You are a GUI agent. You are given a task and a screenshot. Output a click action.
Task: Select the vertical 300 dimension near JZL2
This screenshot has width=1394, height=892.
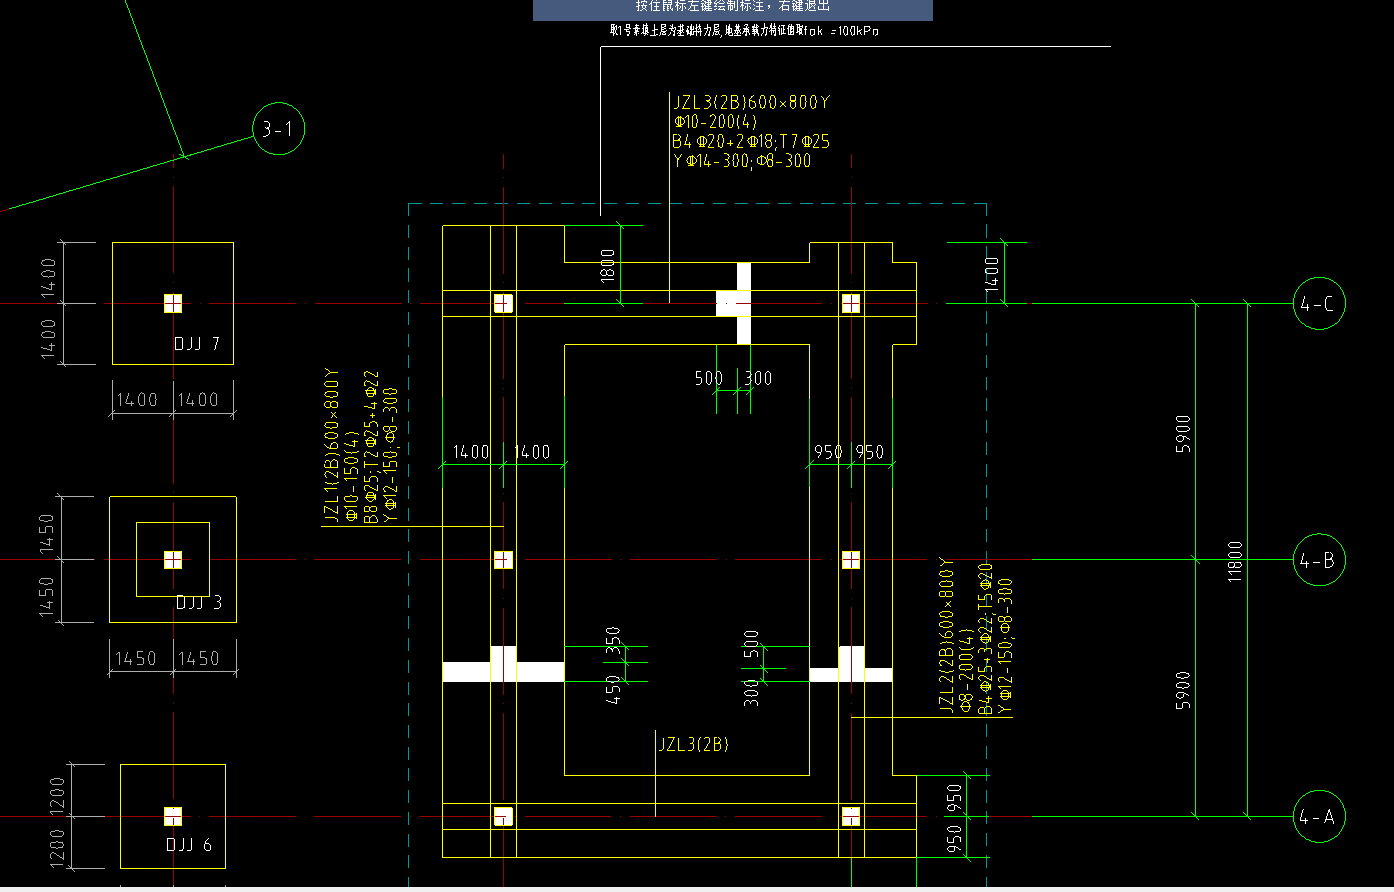(x=751, y=691)
